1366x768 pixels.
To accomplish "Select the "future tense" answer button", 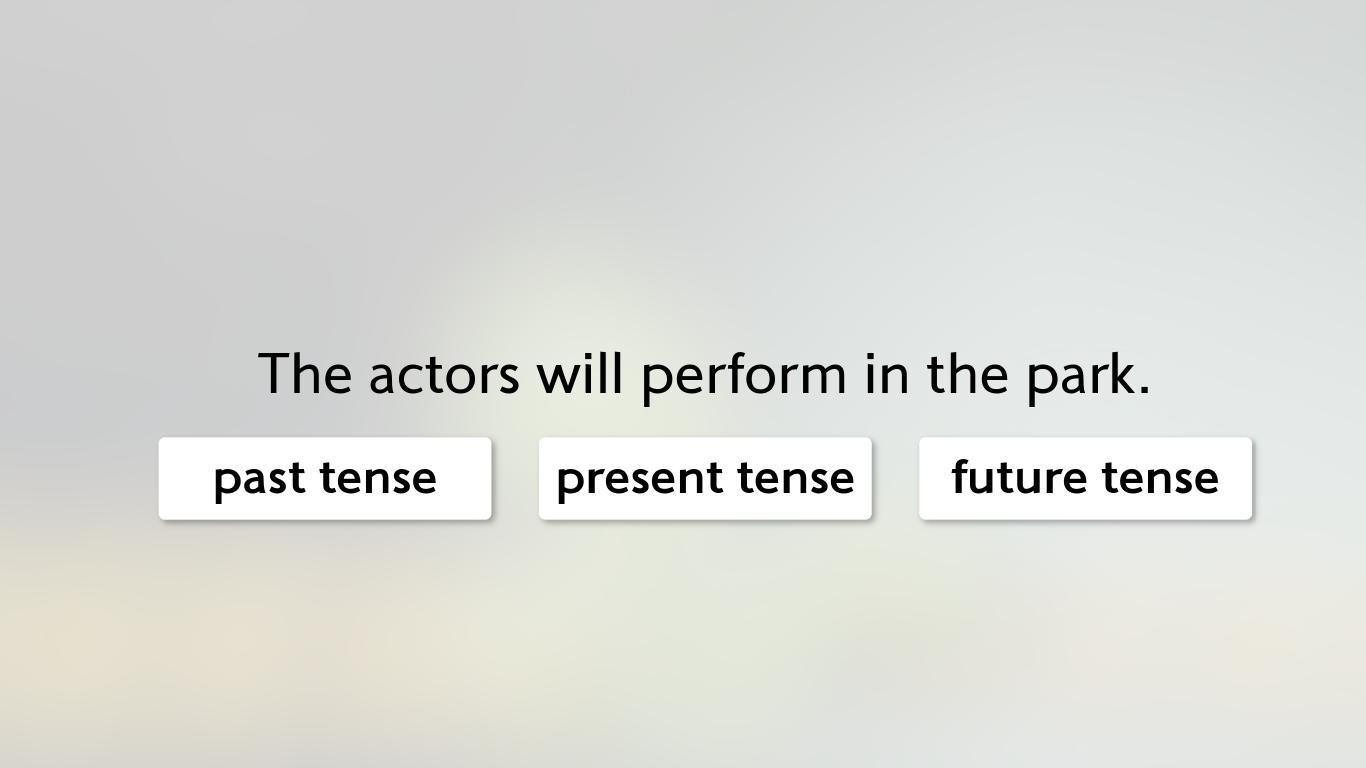I will tap(1085, 478).
